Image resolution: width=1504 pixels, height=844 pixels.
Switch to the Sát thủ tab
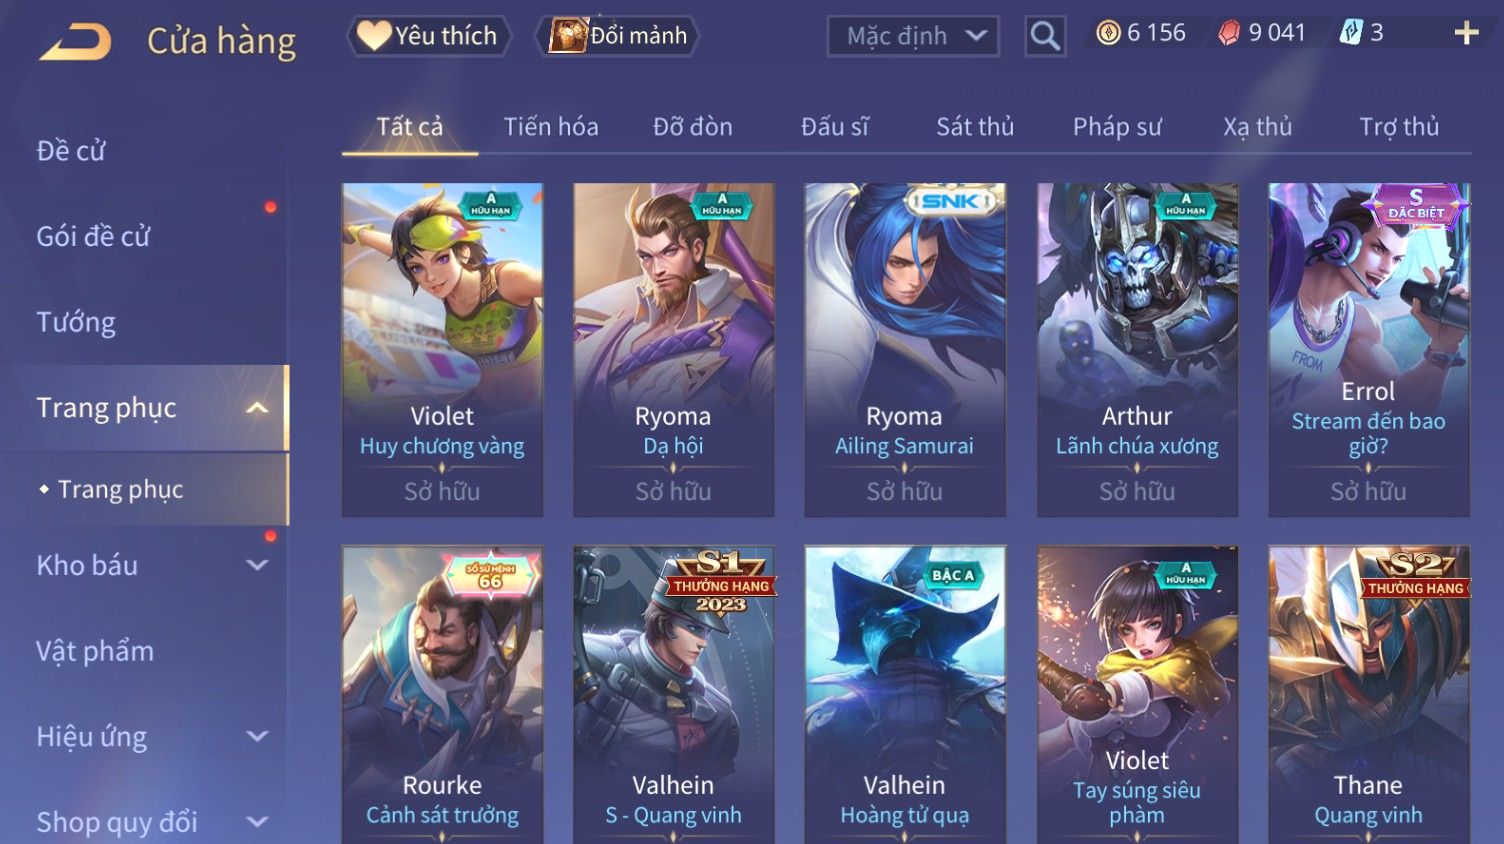click(x=975, y=127)
